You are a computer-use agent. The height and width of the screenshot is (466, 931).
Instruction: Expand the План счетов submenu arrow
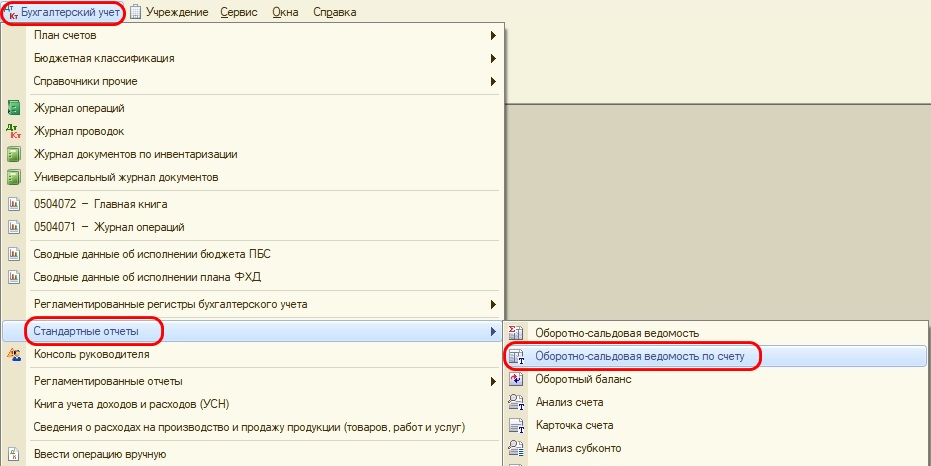(x=493, y=36)
